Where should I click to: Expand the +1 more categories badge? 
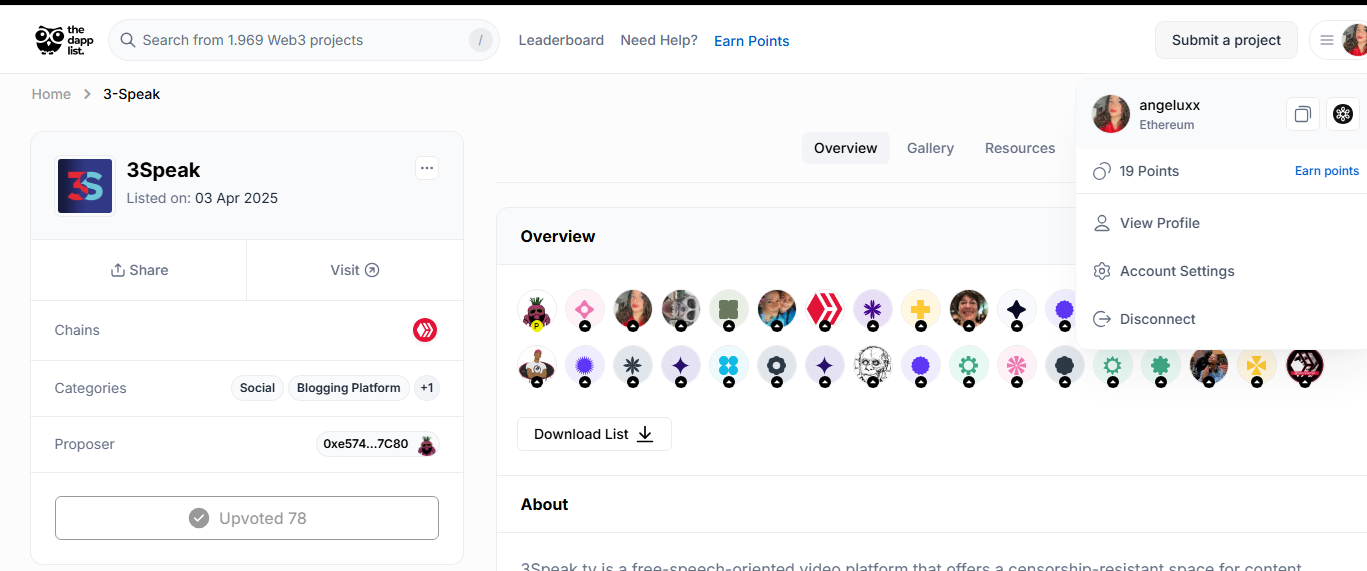(x=427, y=388)
